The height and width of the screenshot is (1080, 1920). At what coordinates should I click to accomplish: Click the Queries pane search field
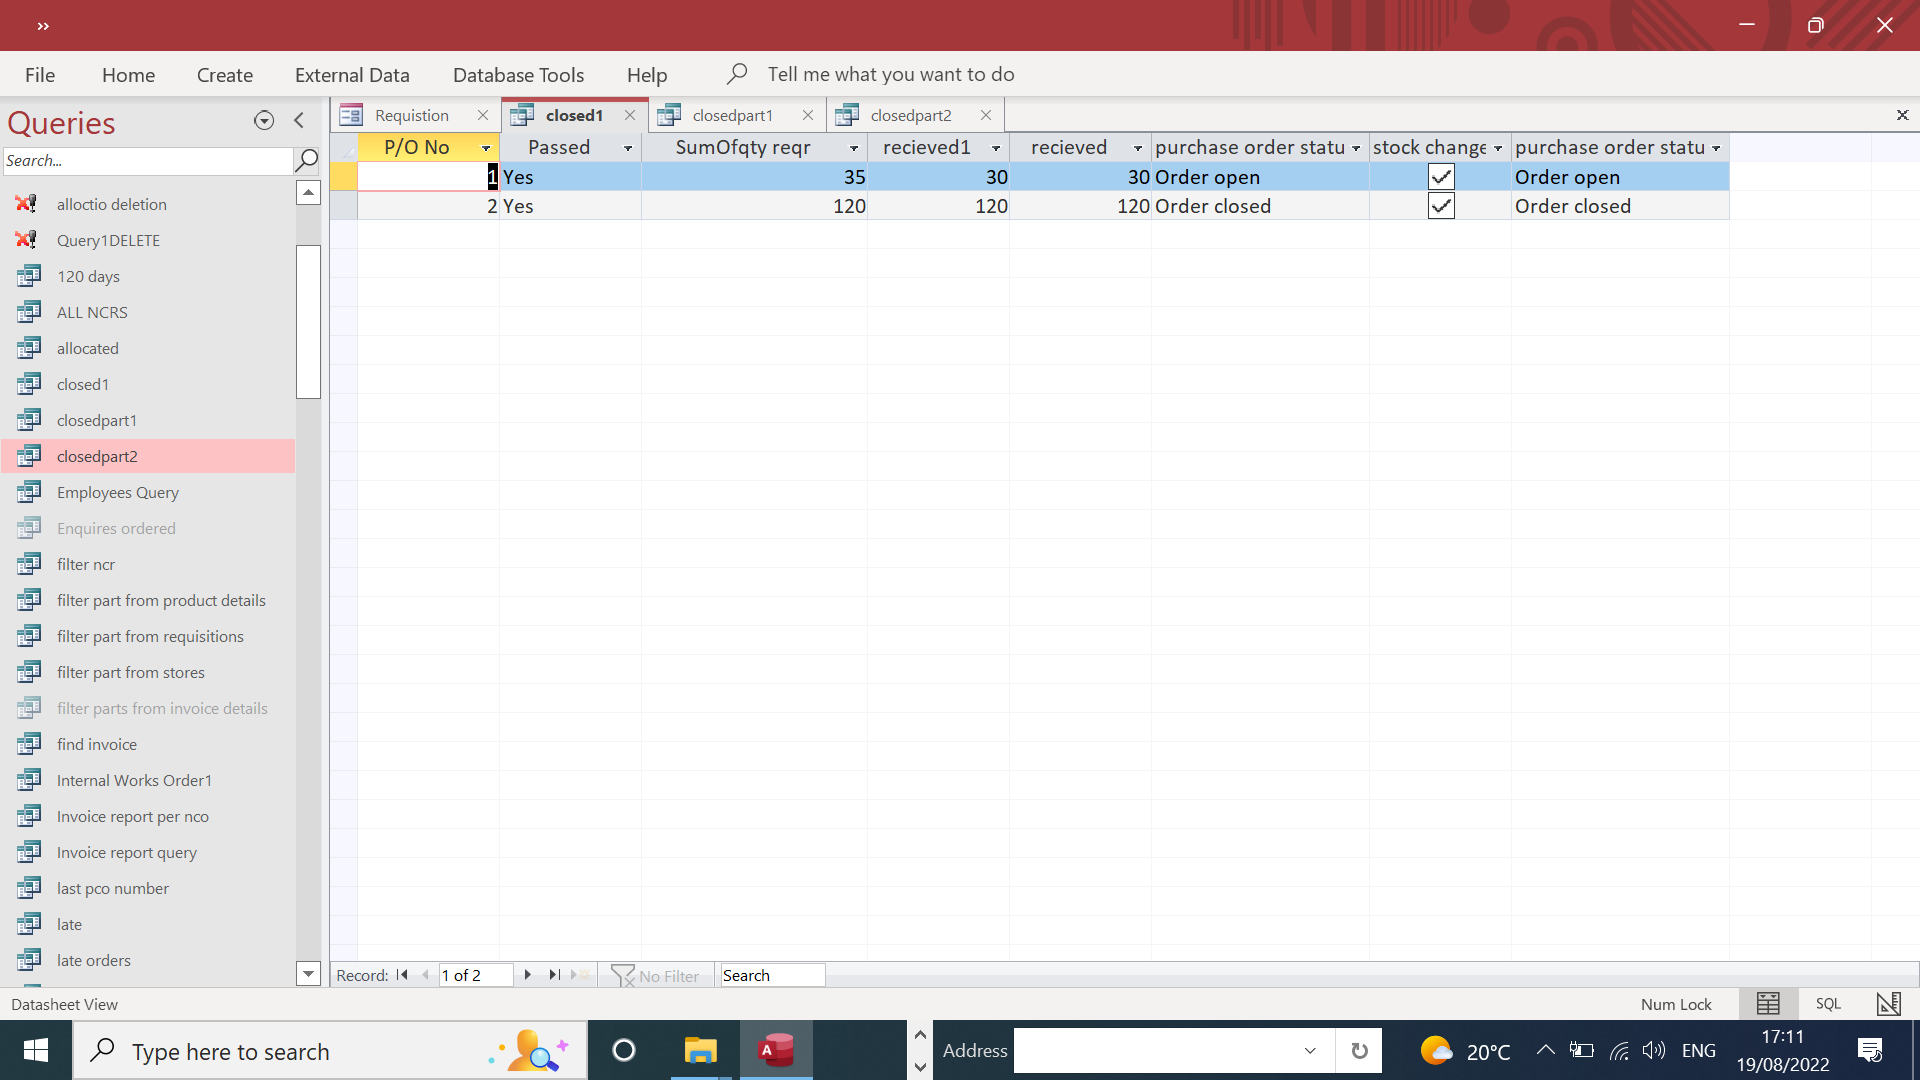(x=148, y=160)
